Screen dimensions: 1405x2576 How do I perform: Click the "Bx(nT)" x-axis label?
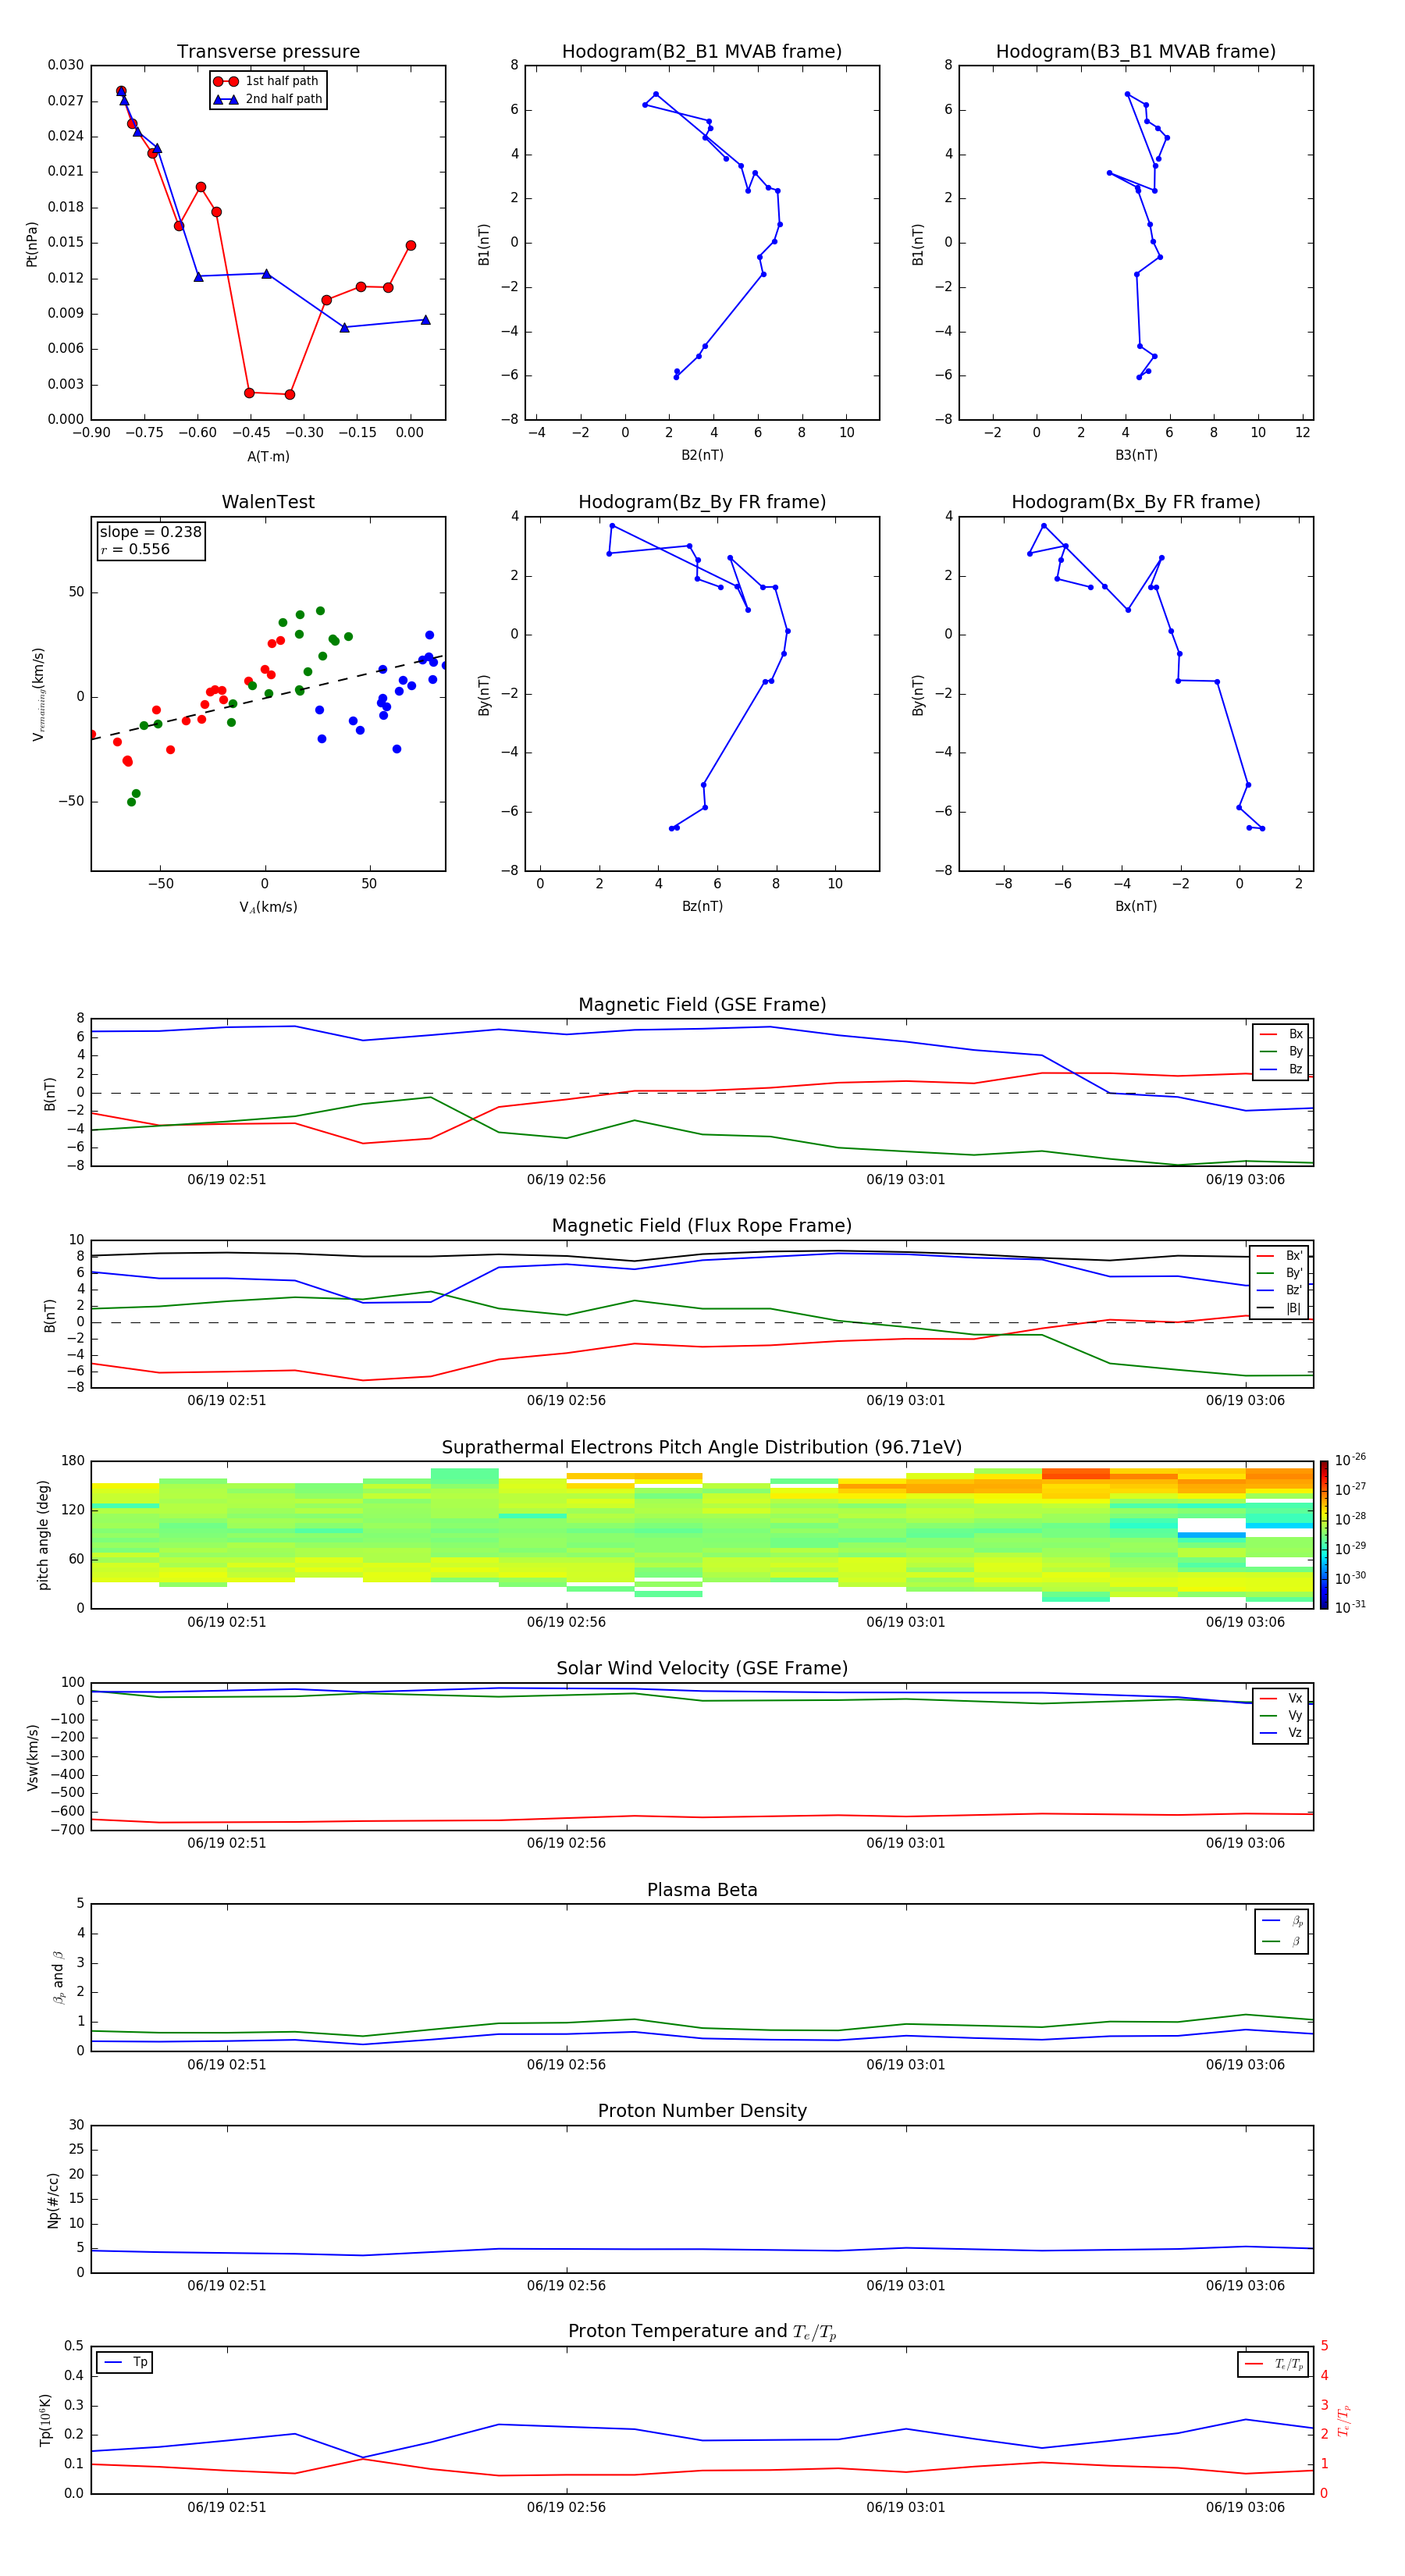1136,906
